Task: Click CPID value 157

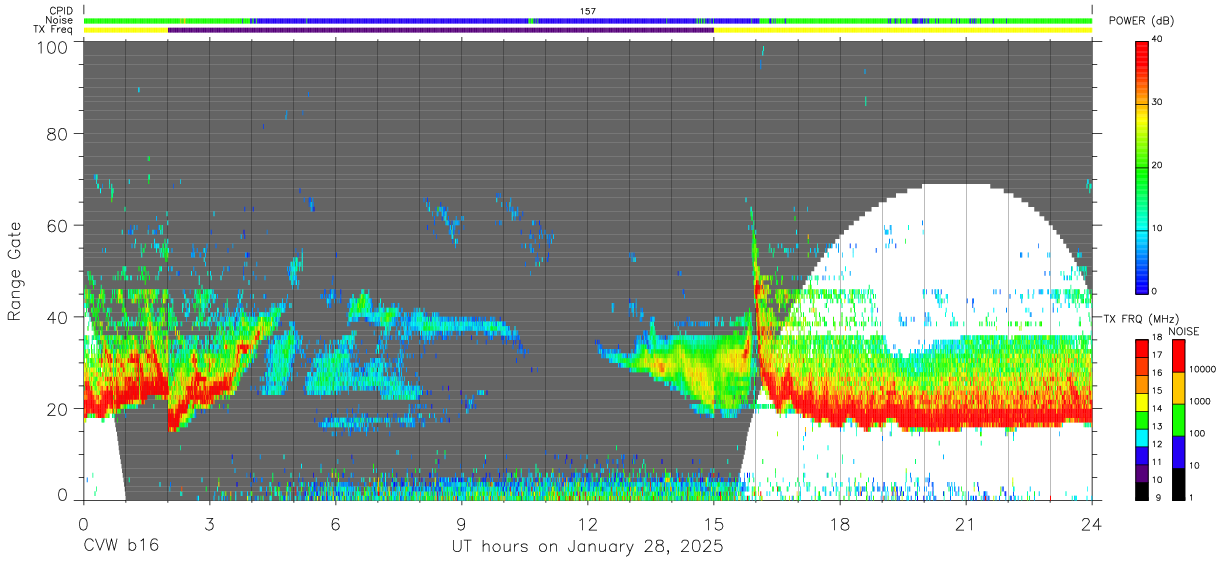Action: click(588, 11)
